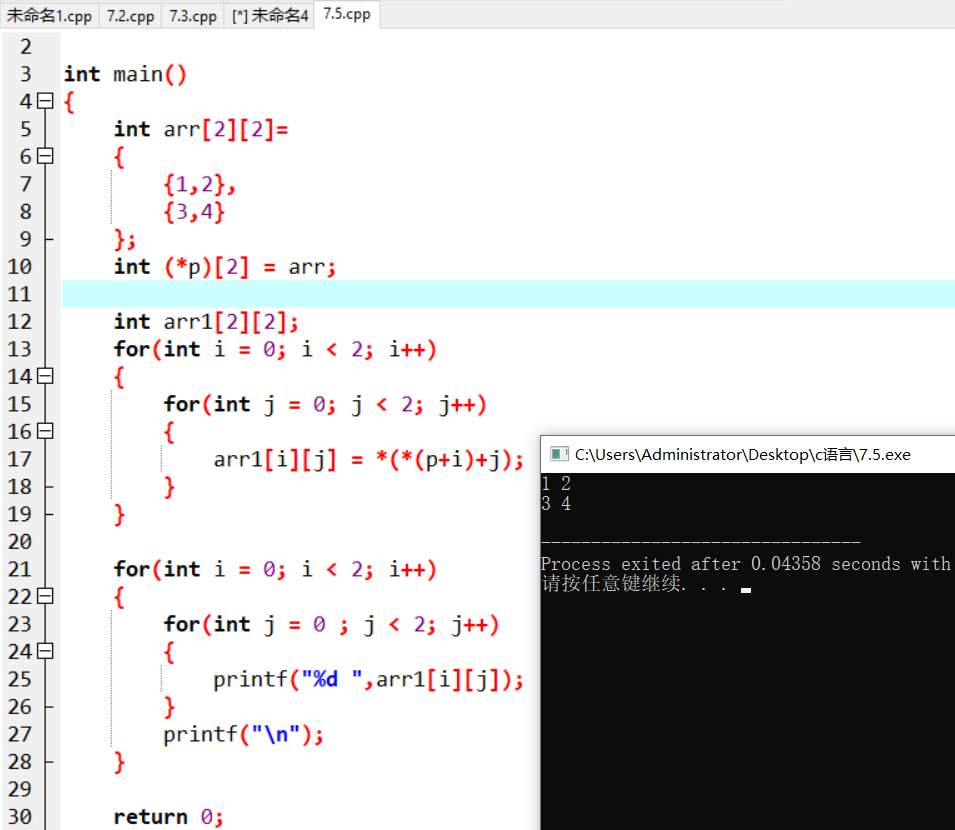Collapse the print loop fold at line 22
The height and width of the screenshot is (830, 955).
[45, 596]
